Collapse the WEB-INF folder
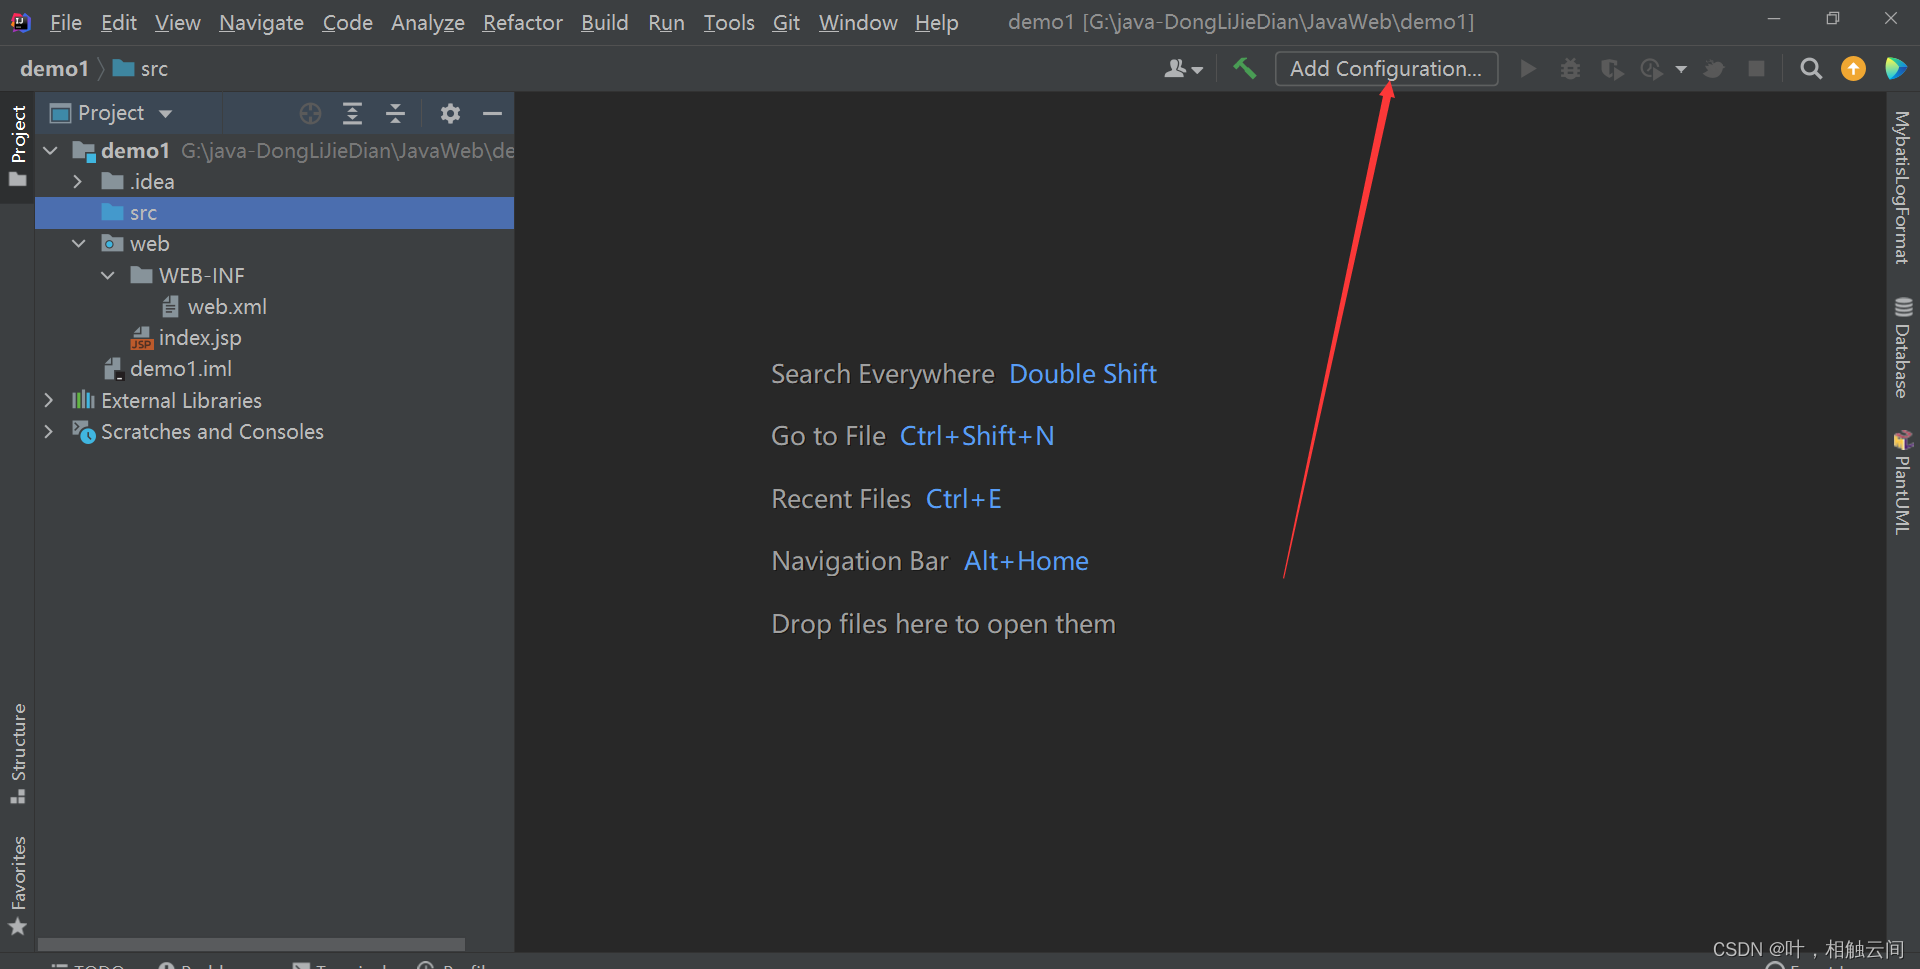The width and height of the screenshot is (1920, 969). click(x=107, y=275)
